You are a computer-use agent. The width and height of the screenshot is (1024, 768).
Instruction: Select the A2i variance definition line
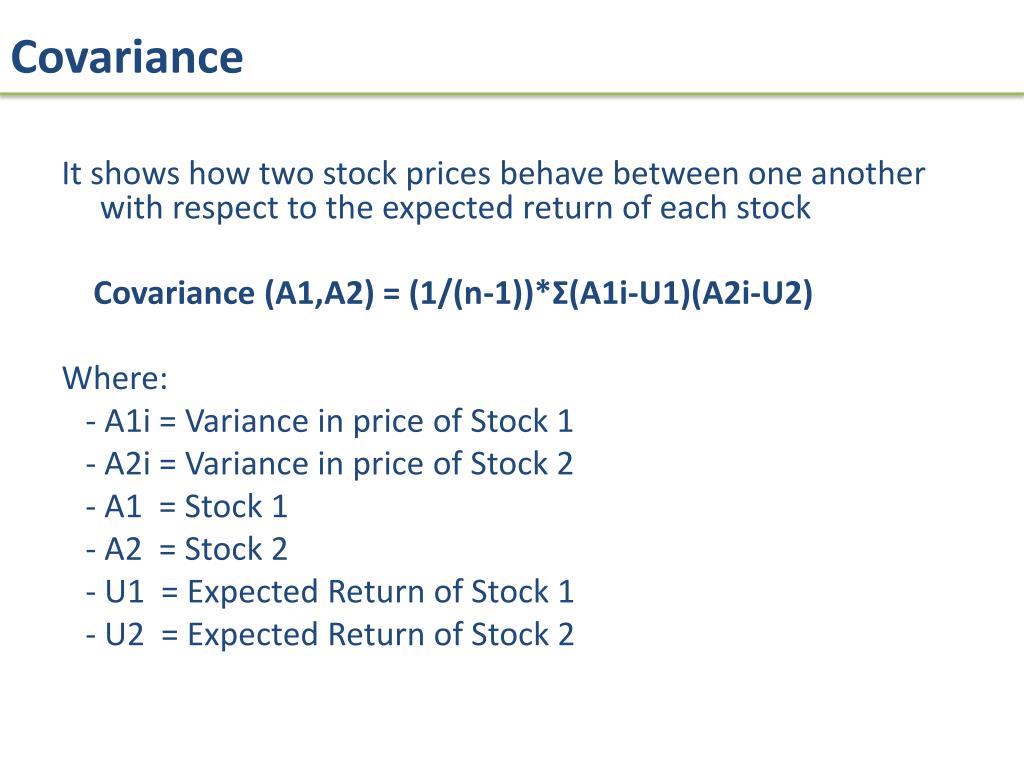click(x=330, y=464)
